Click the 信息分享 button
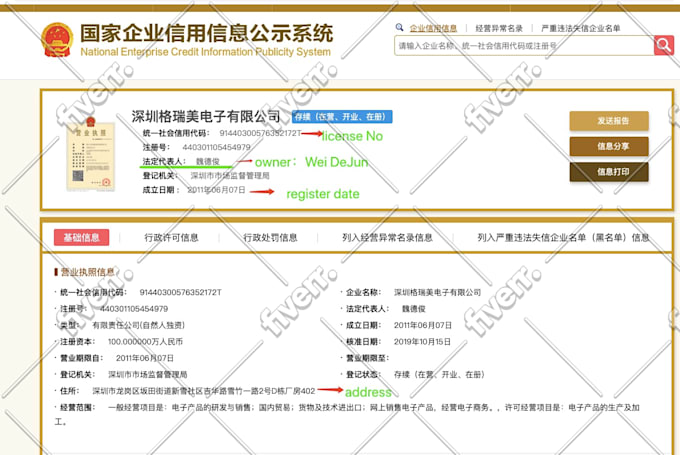Image resolution: width=680 pixels, height=455 pixels. [x=609, y=147]
